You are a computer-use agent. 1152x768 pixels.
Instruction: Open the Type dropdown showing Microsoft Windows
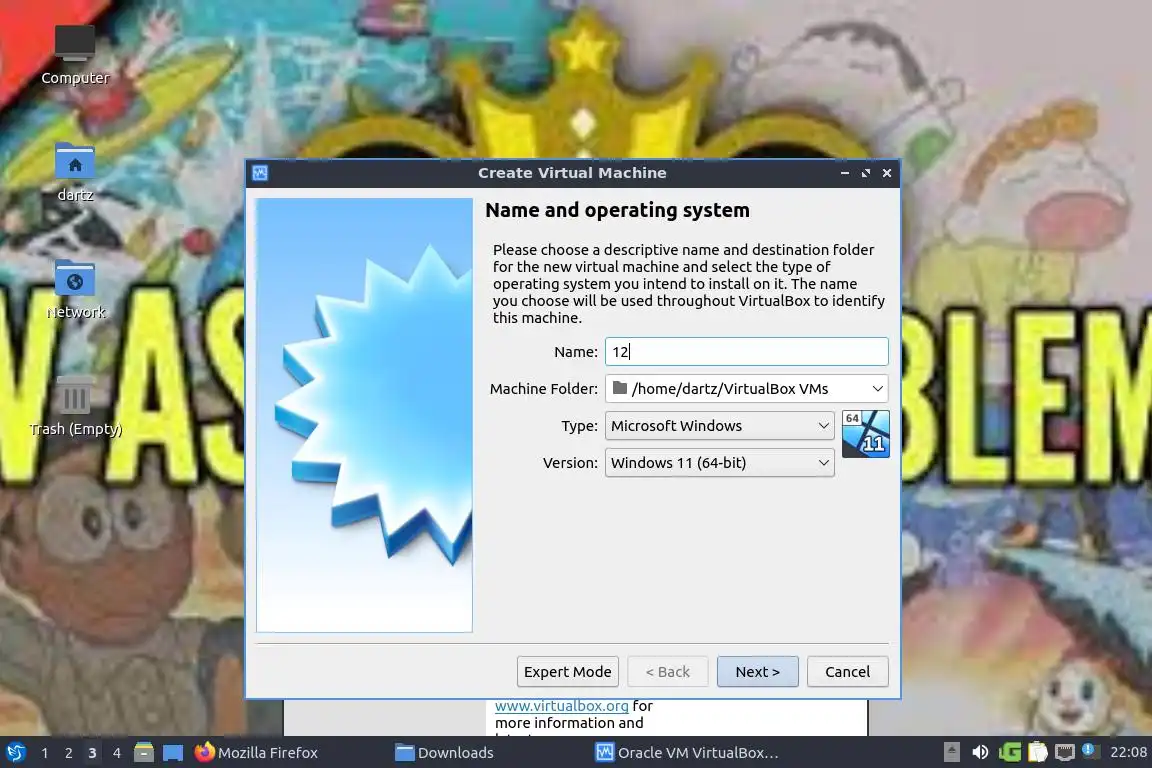point(719,426)
